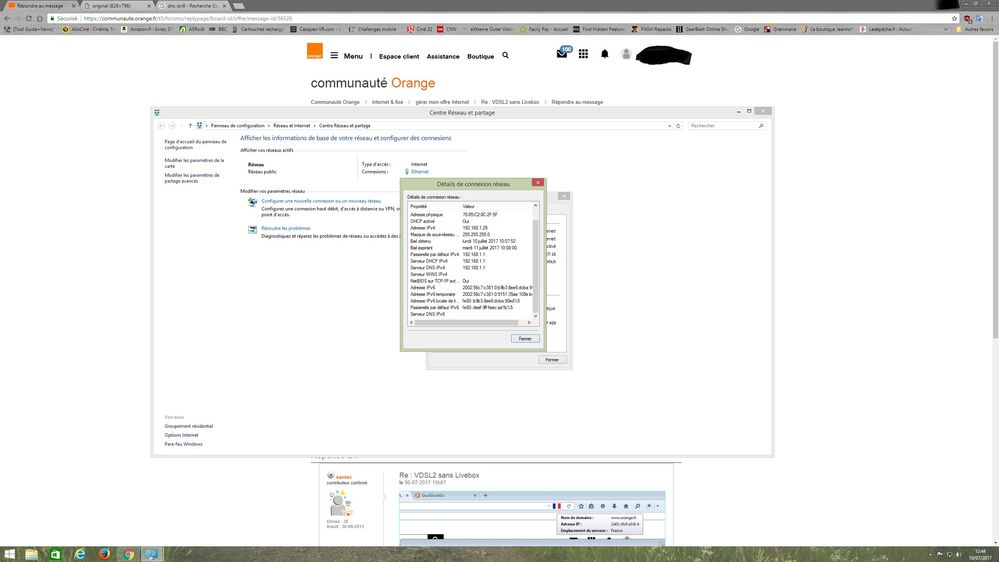Click the scroll-up arrow in details list
Screen dimensions: 999x562
pos(535,206)
